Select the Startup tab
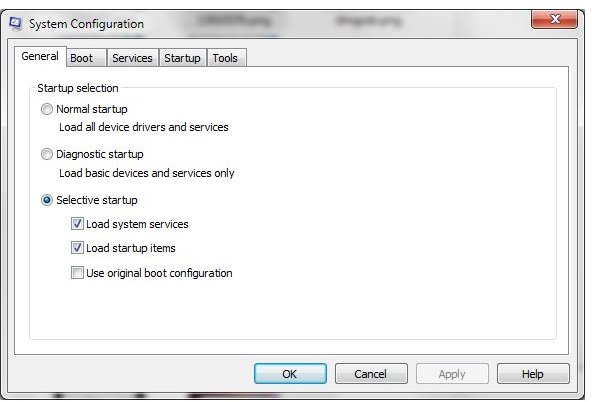 coord(182,58)
